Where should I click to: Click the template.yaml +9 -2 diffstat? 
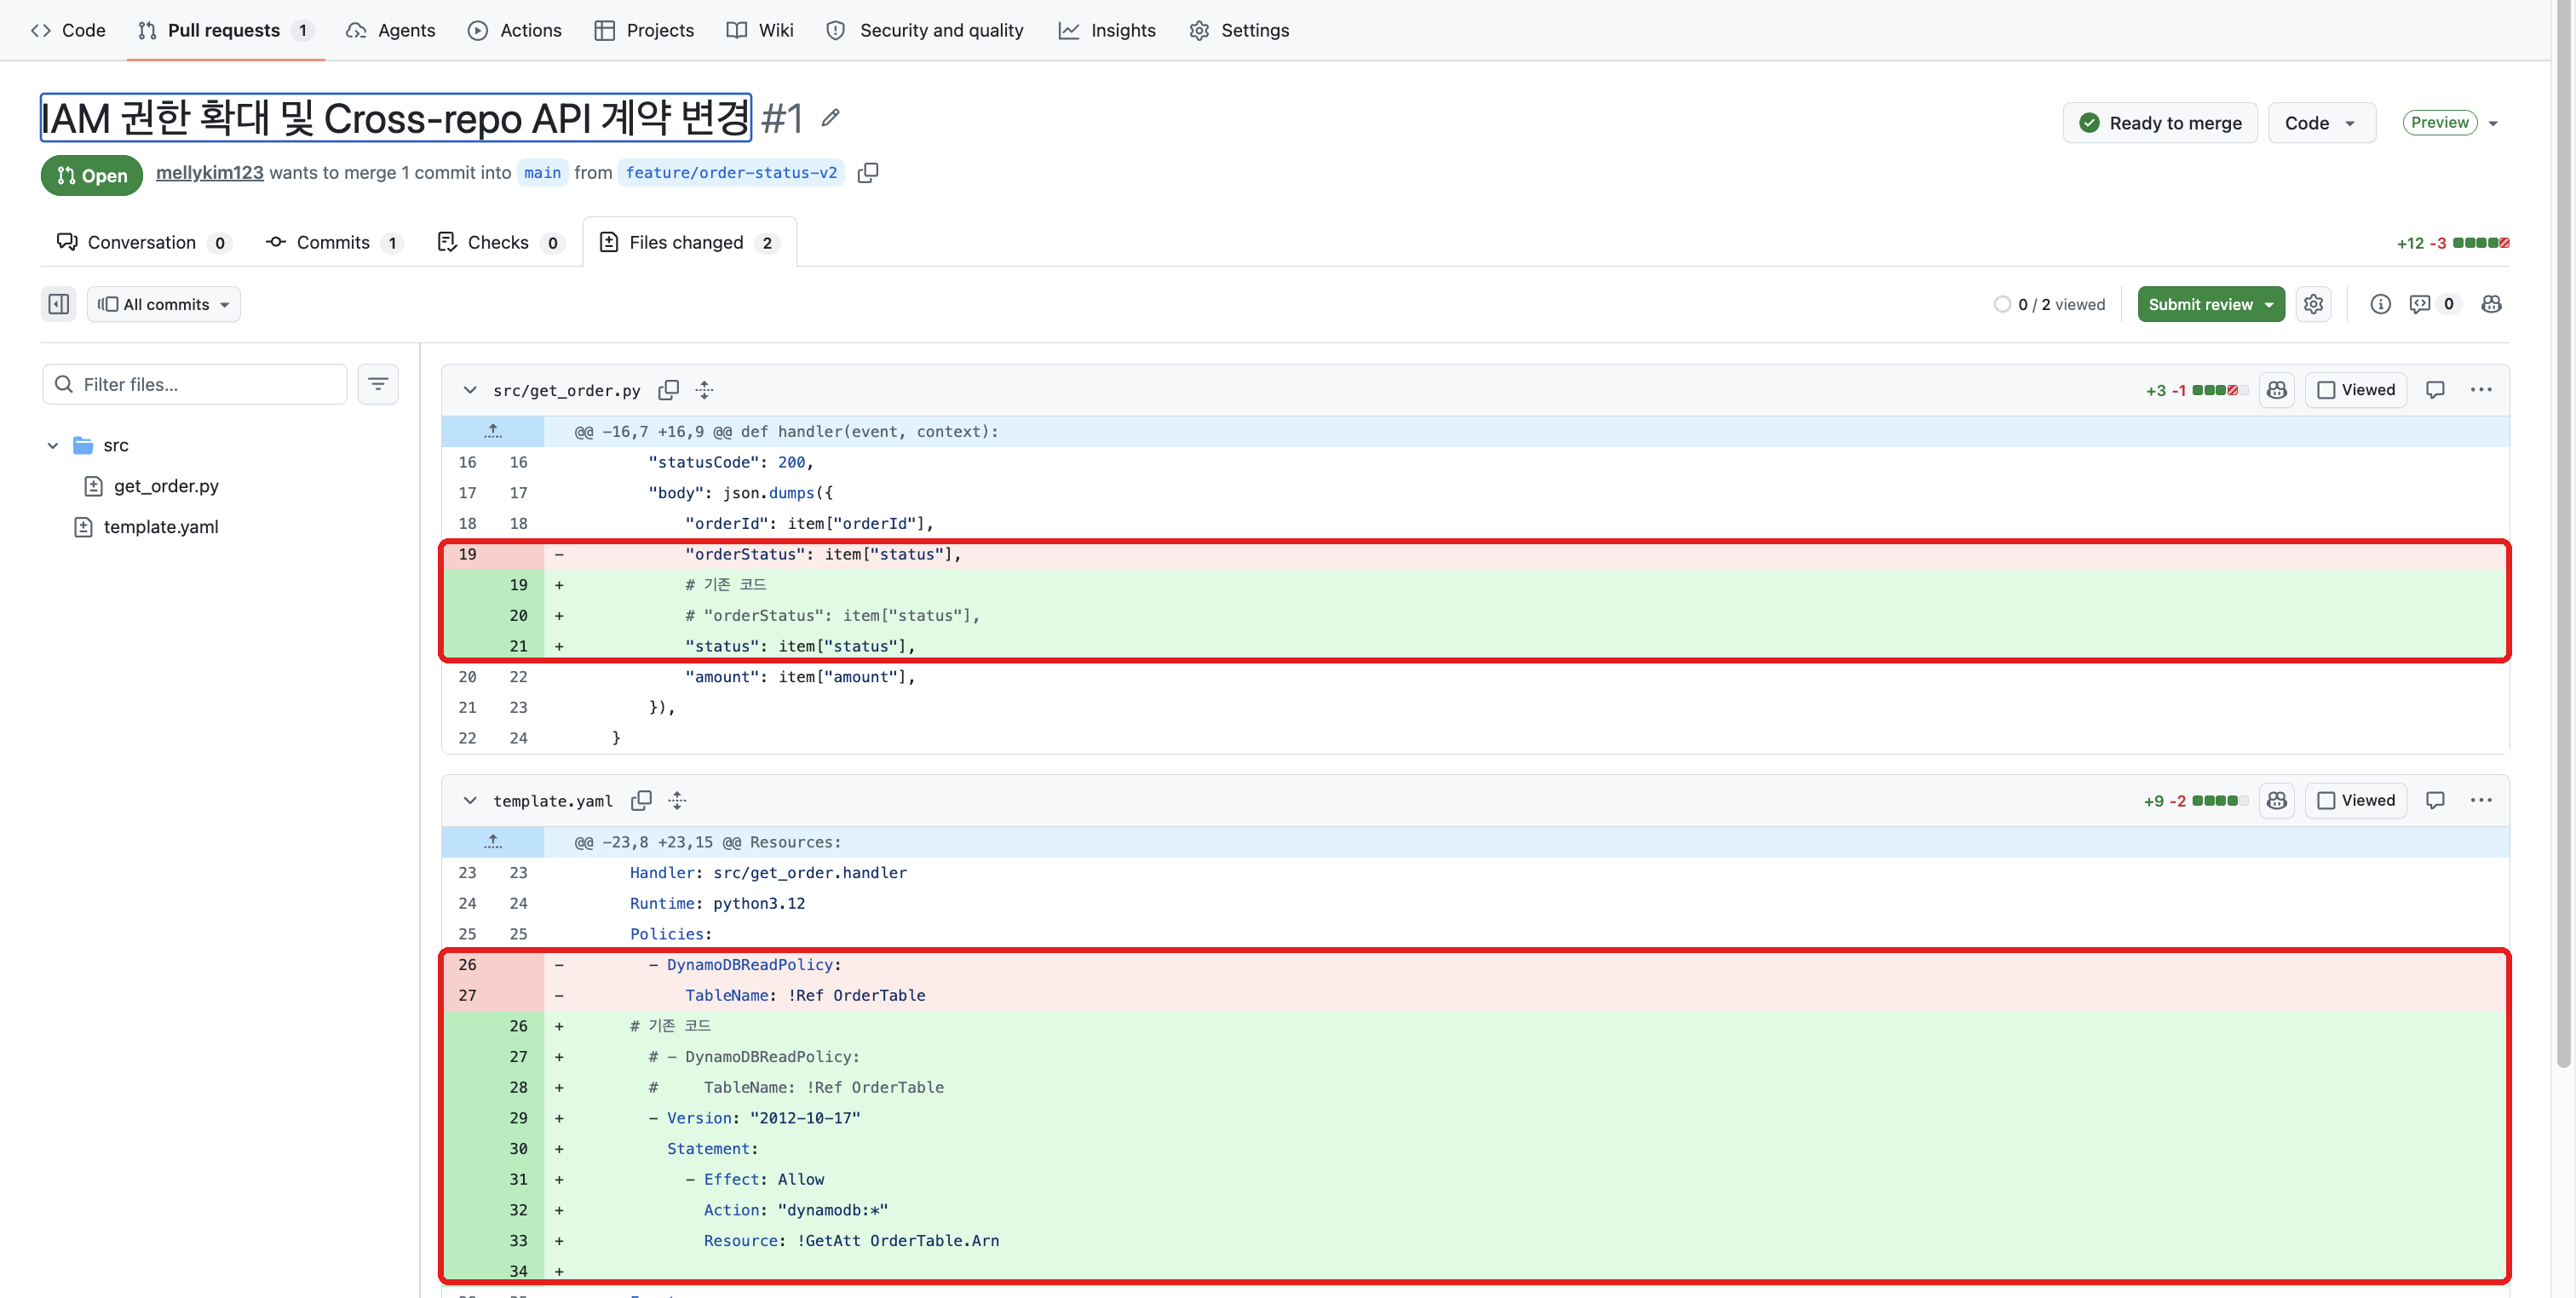[2195, 800]
